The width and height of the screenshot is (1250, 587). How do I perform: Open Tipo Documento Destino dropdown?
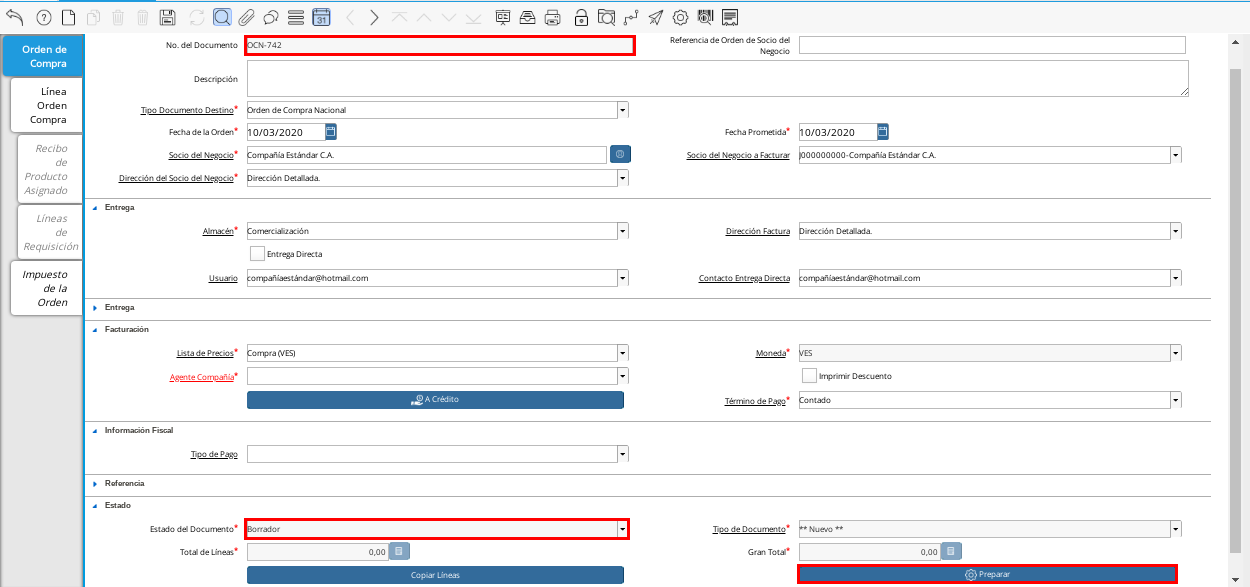coord(622,110)
